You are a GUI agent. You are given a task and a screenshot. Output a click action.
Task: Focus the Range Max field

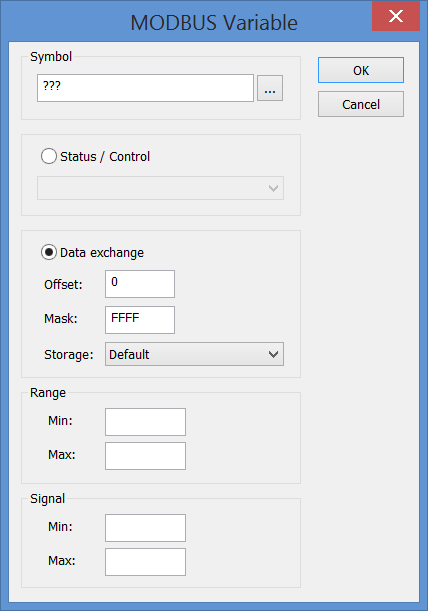[145, 456]
